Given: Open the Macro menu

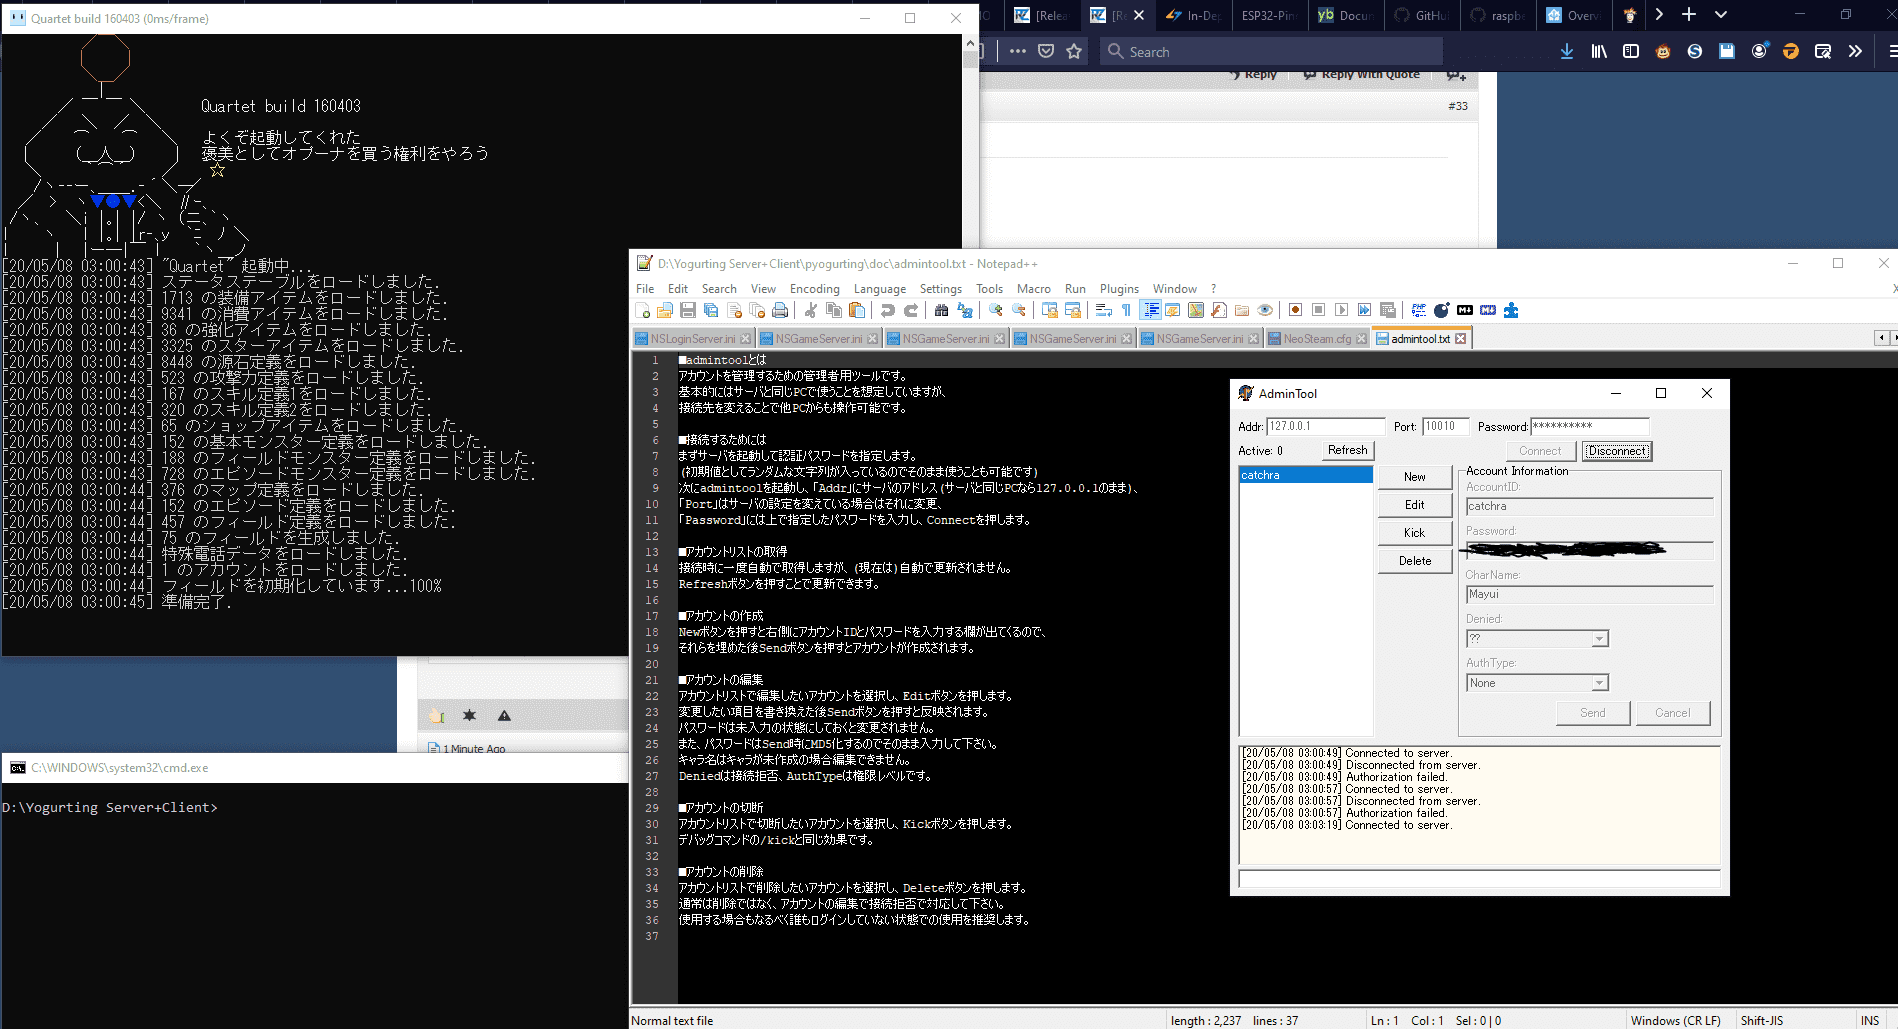Looking at the screenshot, I should (x=1034, y=288).
